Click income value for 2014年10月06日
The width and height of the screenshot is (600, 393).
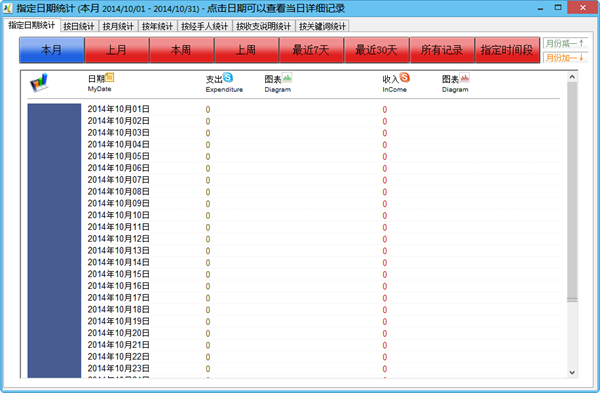pos(385,168)
